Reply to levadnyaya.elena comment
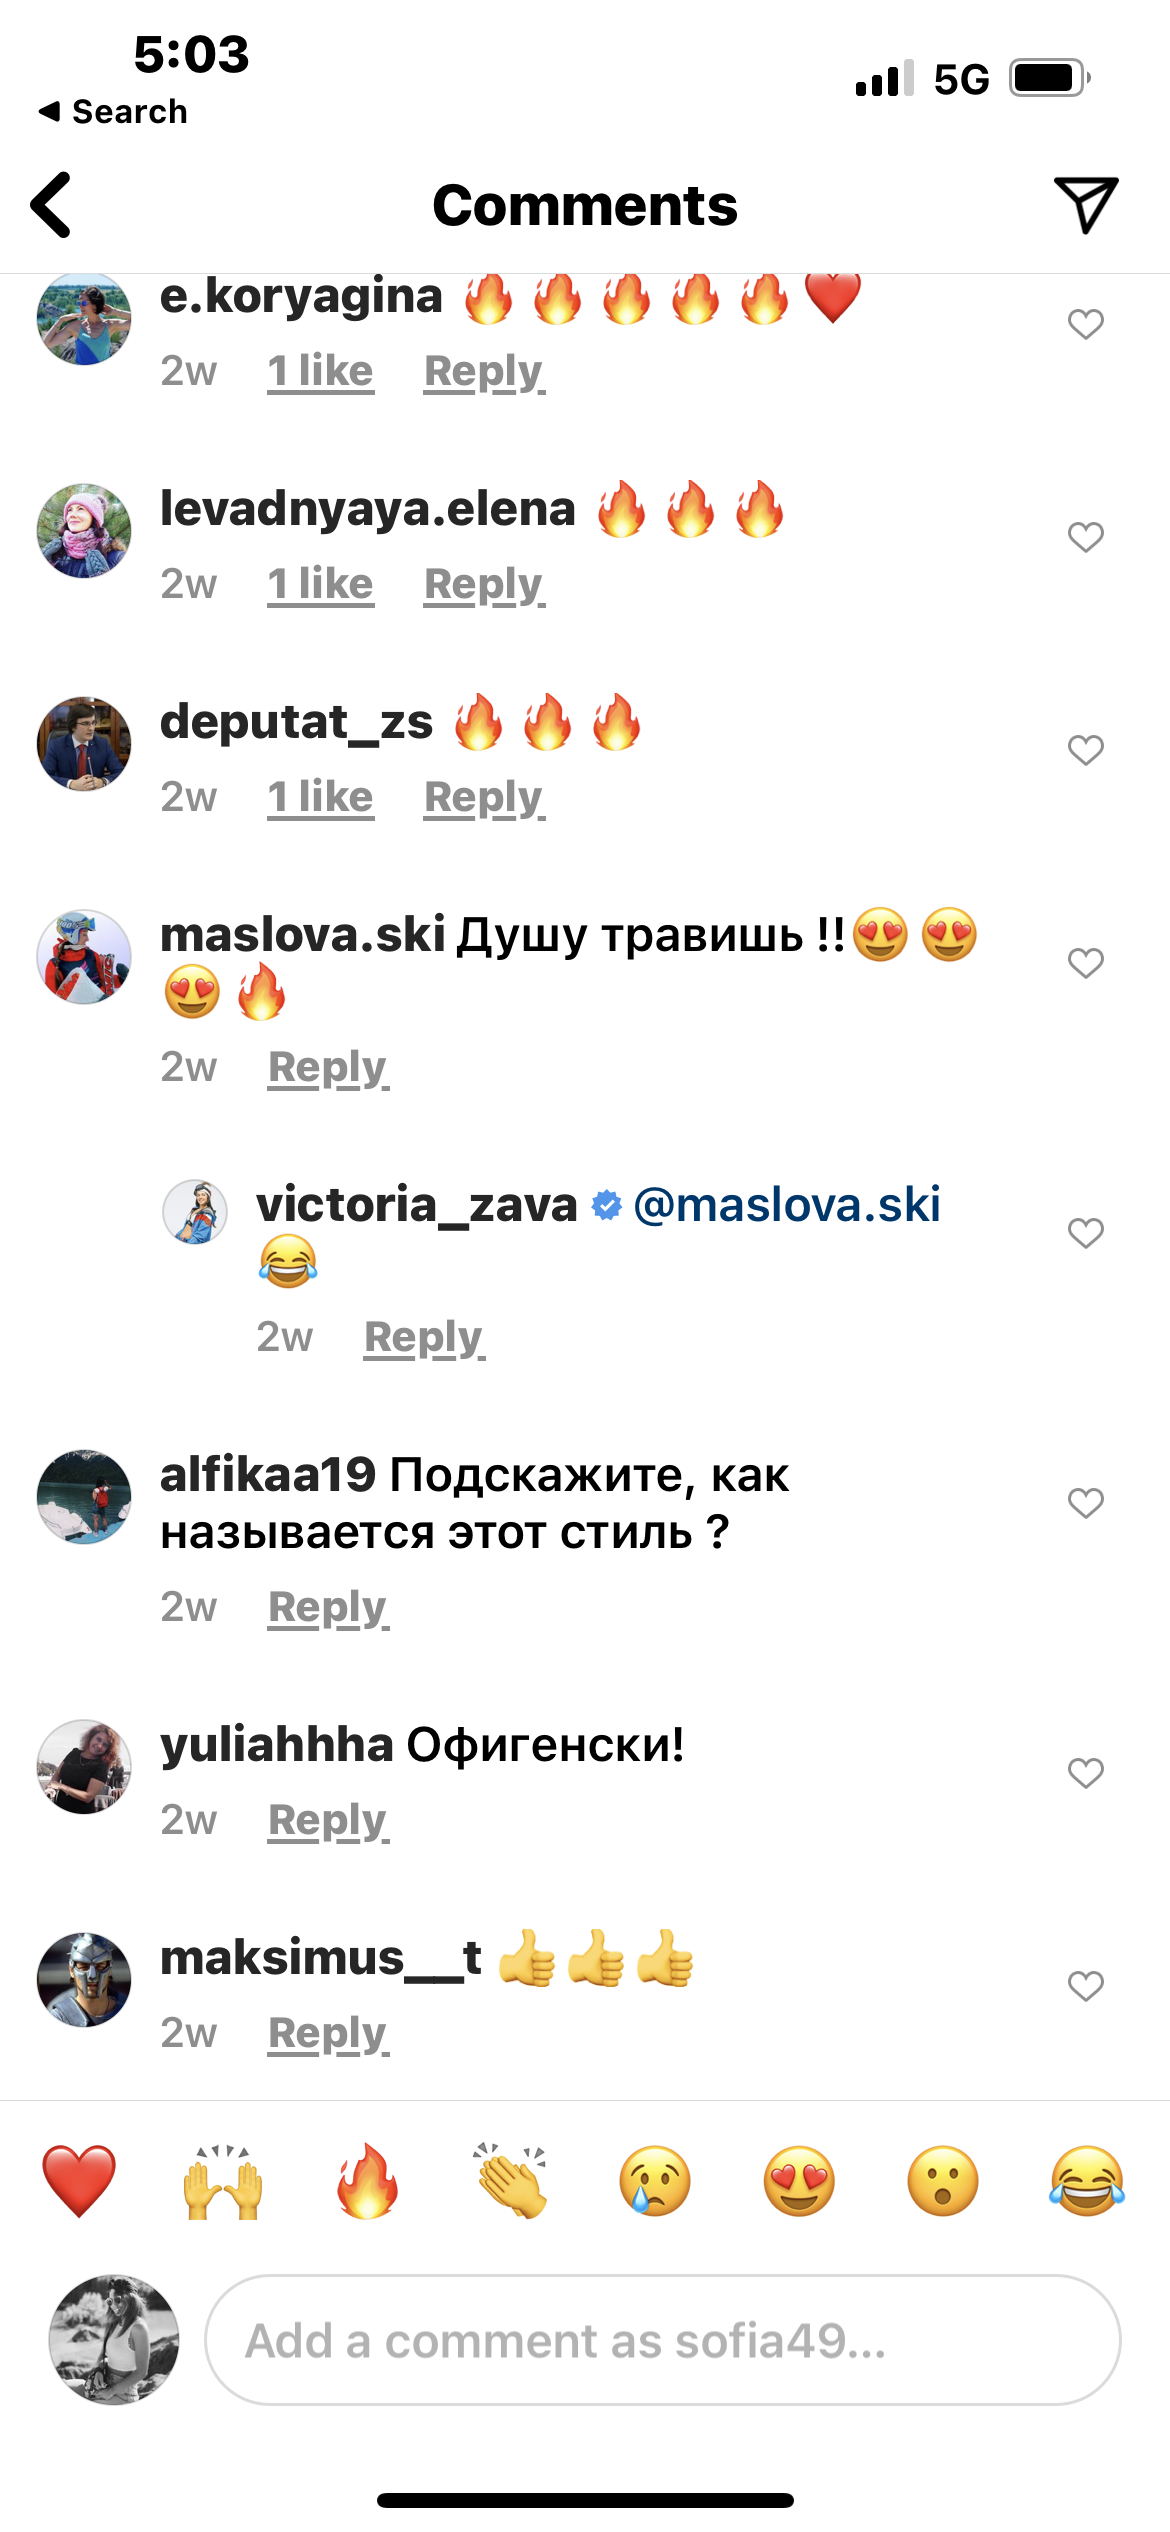The image size is (1170, 2532). pos(484,585)
